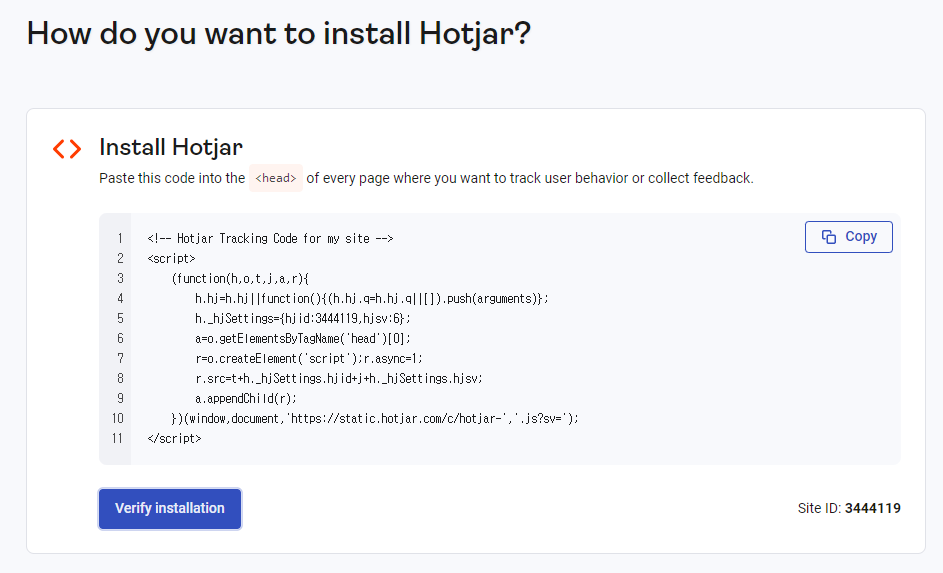The width and height of the screenshot is (943, 573).
Task: Click the 'Paste this code into the' instruction text
Action: (172, 178)
